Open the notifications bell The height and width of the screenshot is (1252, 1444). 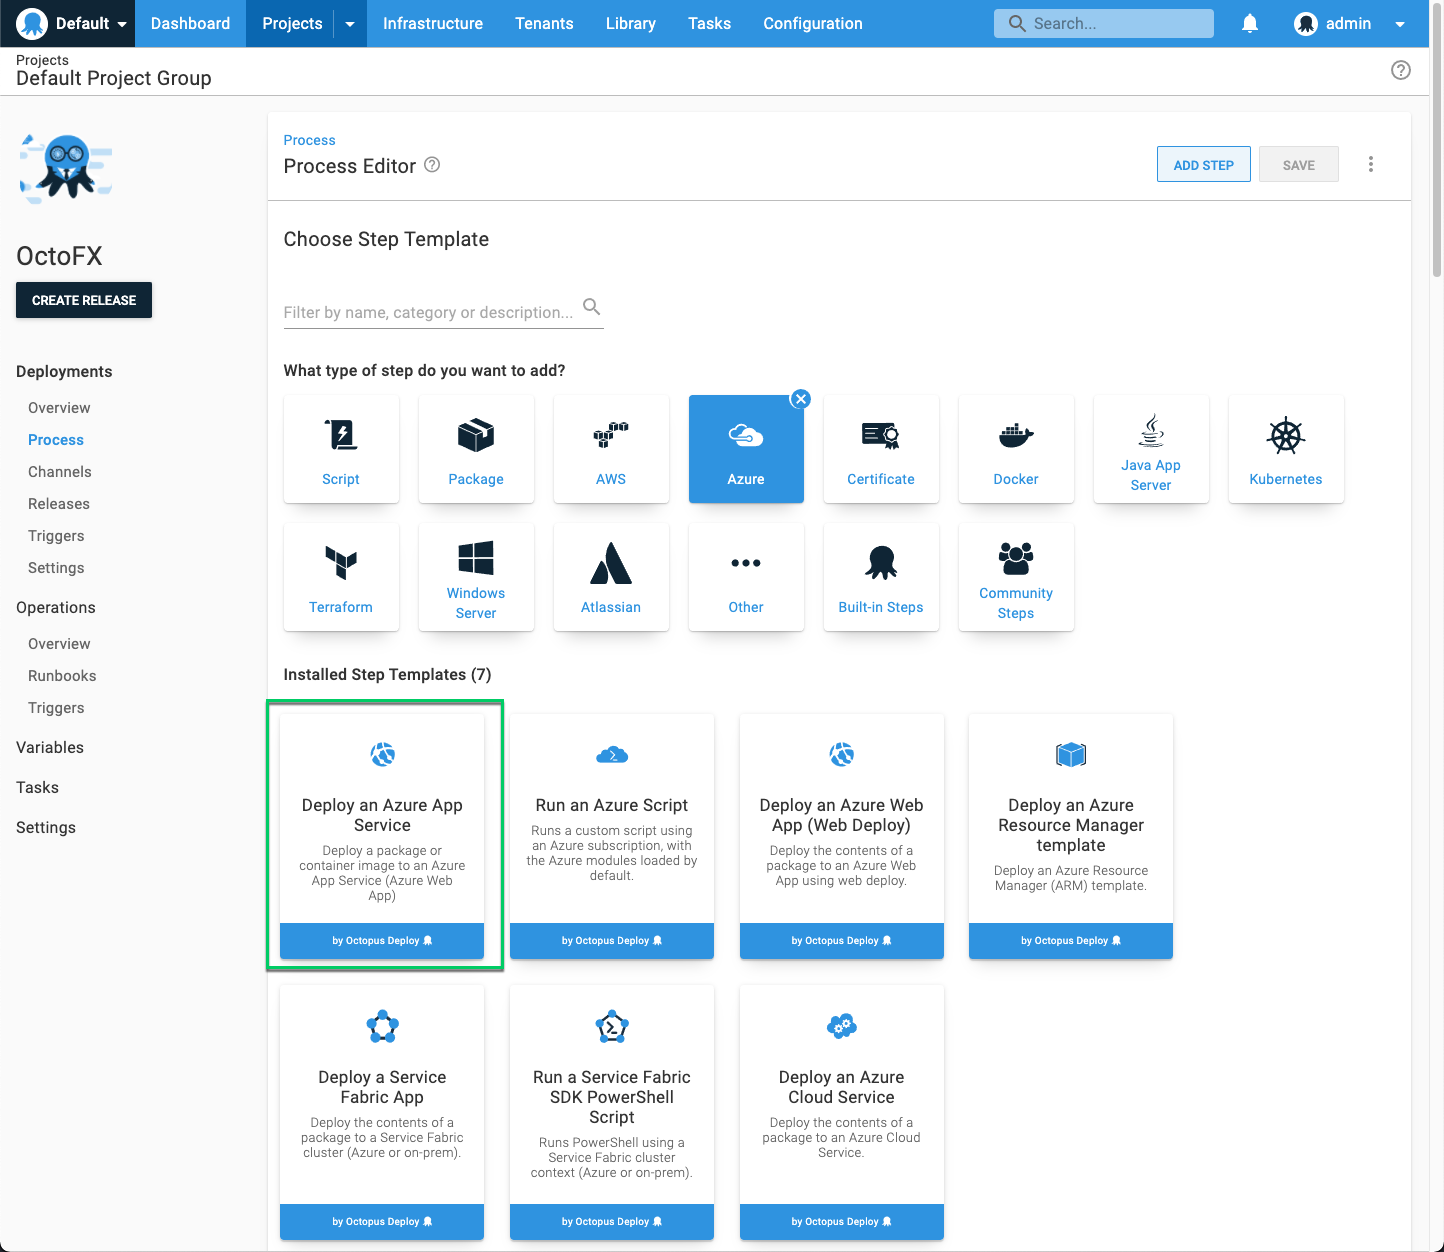pos(1249,23)
